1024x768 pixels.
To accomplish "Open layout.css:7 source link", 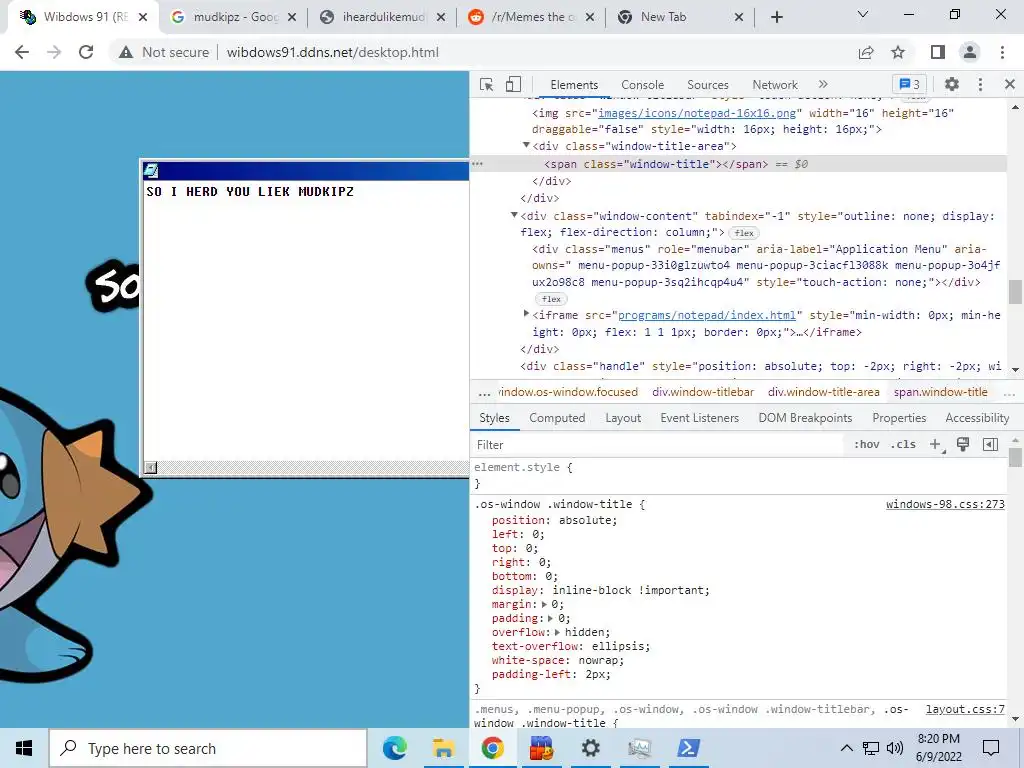I will pos(965,709).
